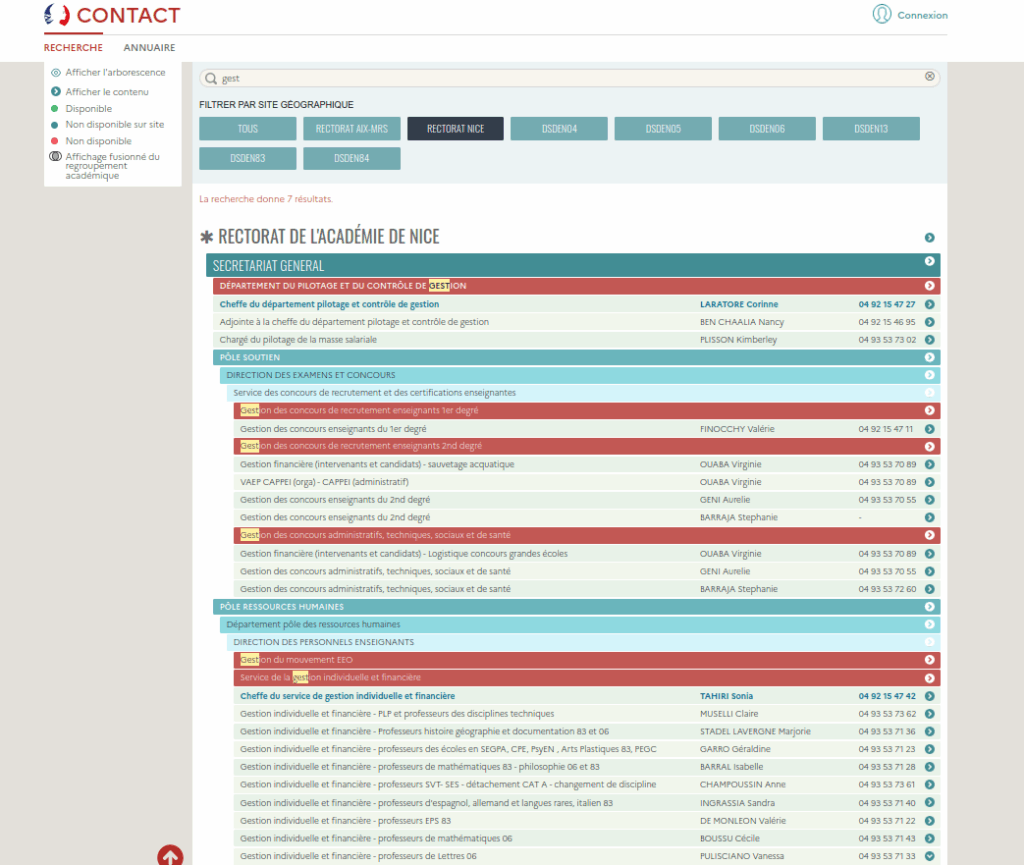
Task: Click arrow icon beside LARATORE Corinne row
Action: tap(929, 304)
